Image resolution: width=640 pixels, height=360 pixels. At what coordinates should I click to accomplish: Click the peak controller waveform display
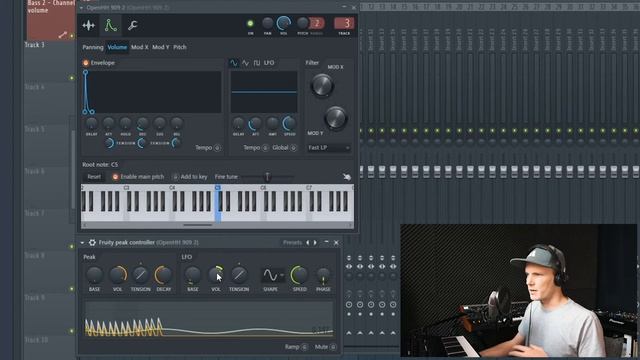tap(209, 319)
